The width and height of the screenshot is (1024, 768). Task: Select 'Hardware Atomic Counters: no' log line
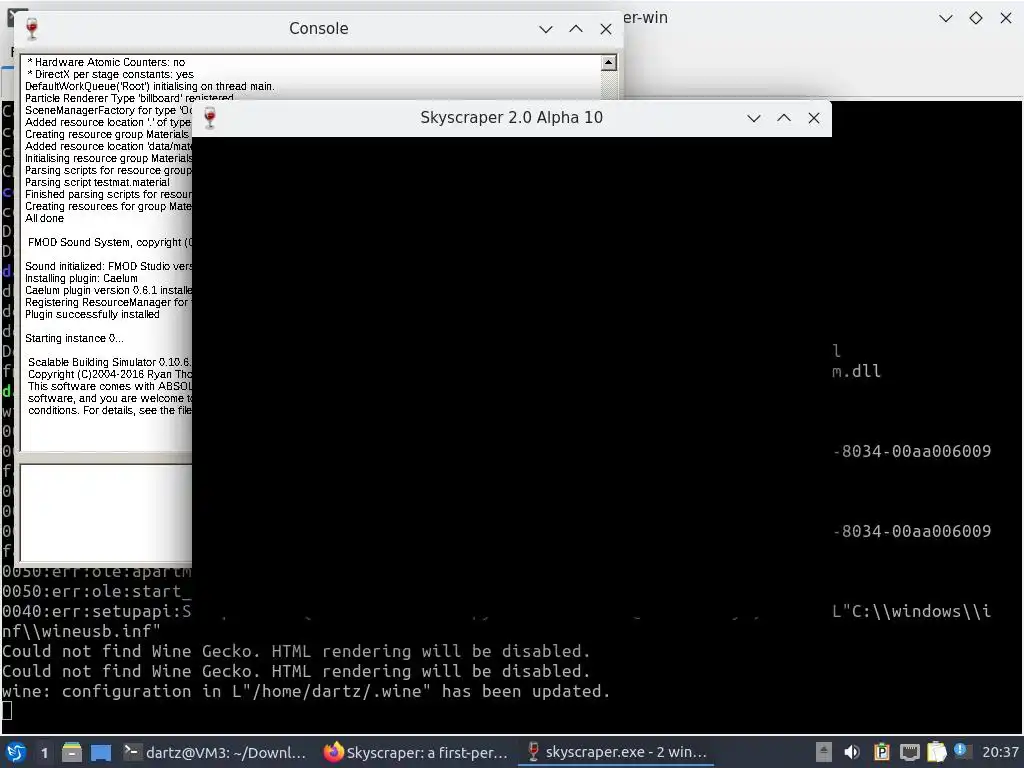pyautogui.click(x=106, y=62)
